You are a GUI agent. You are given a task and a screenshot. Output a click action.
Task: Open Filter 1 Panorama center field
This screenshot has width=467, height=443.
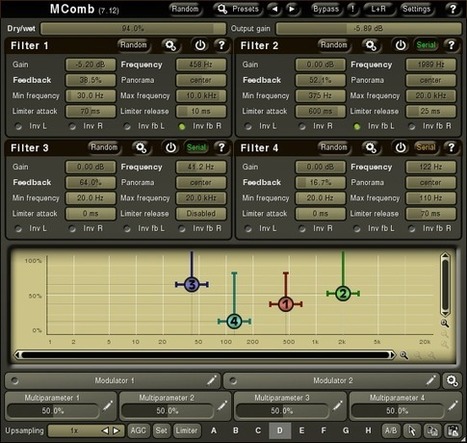click(201, 80)
